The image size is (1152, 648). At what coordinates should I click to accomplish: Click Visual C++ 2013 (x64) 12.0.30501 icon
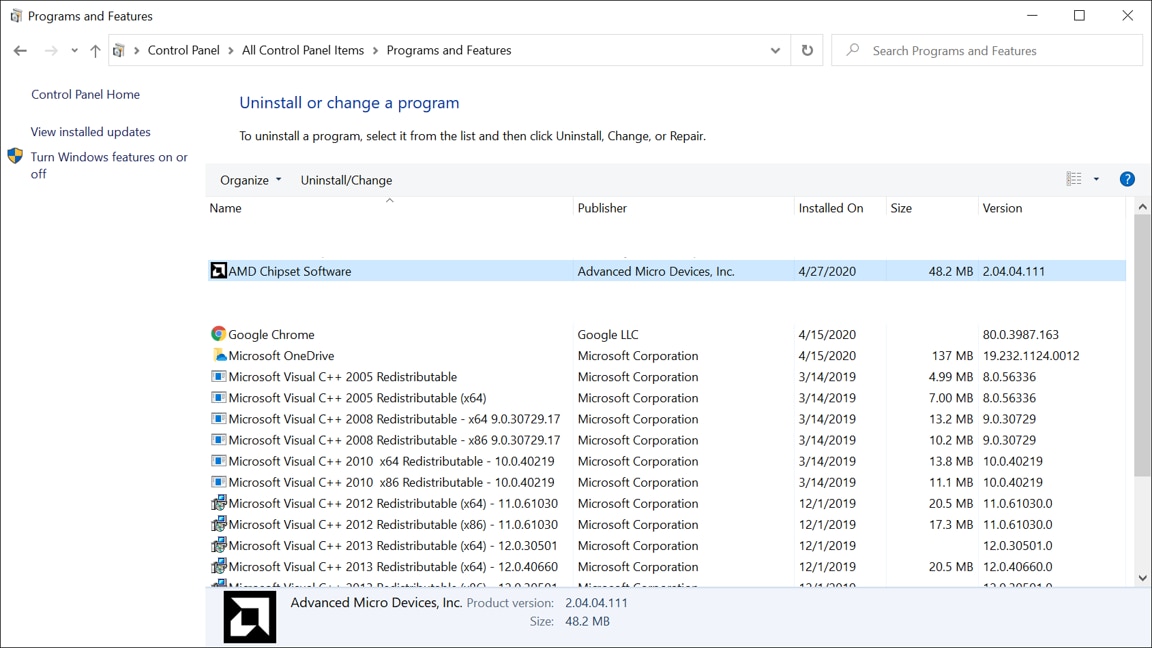click(218, 546)
